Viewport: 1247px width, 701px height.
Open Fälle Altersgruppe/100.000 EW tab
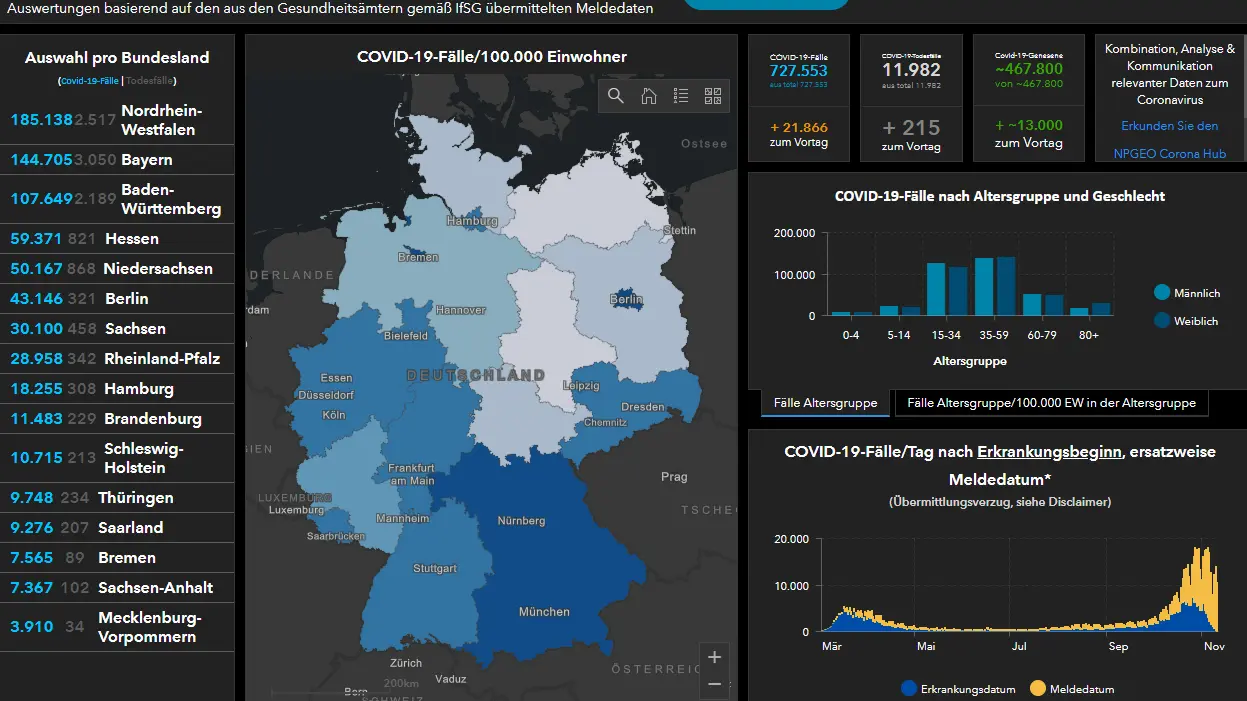[1051, 403]
